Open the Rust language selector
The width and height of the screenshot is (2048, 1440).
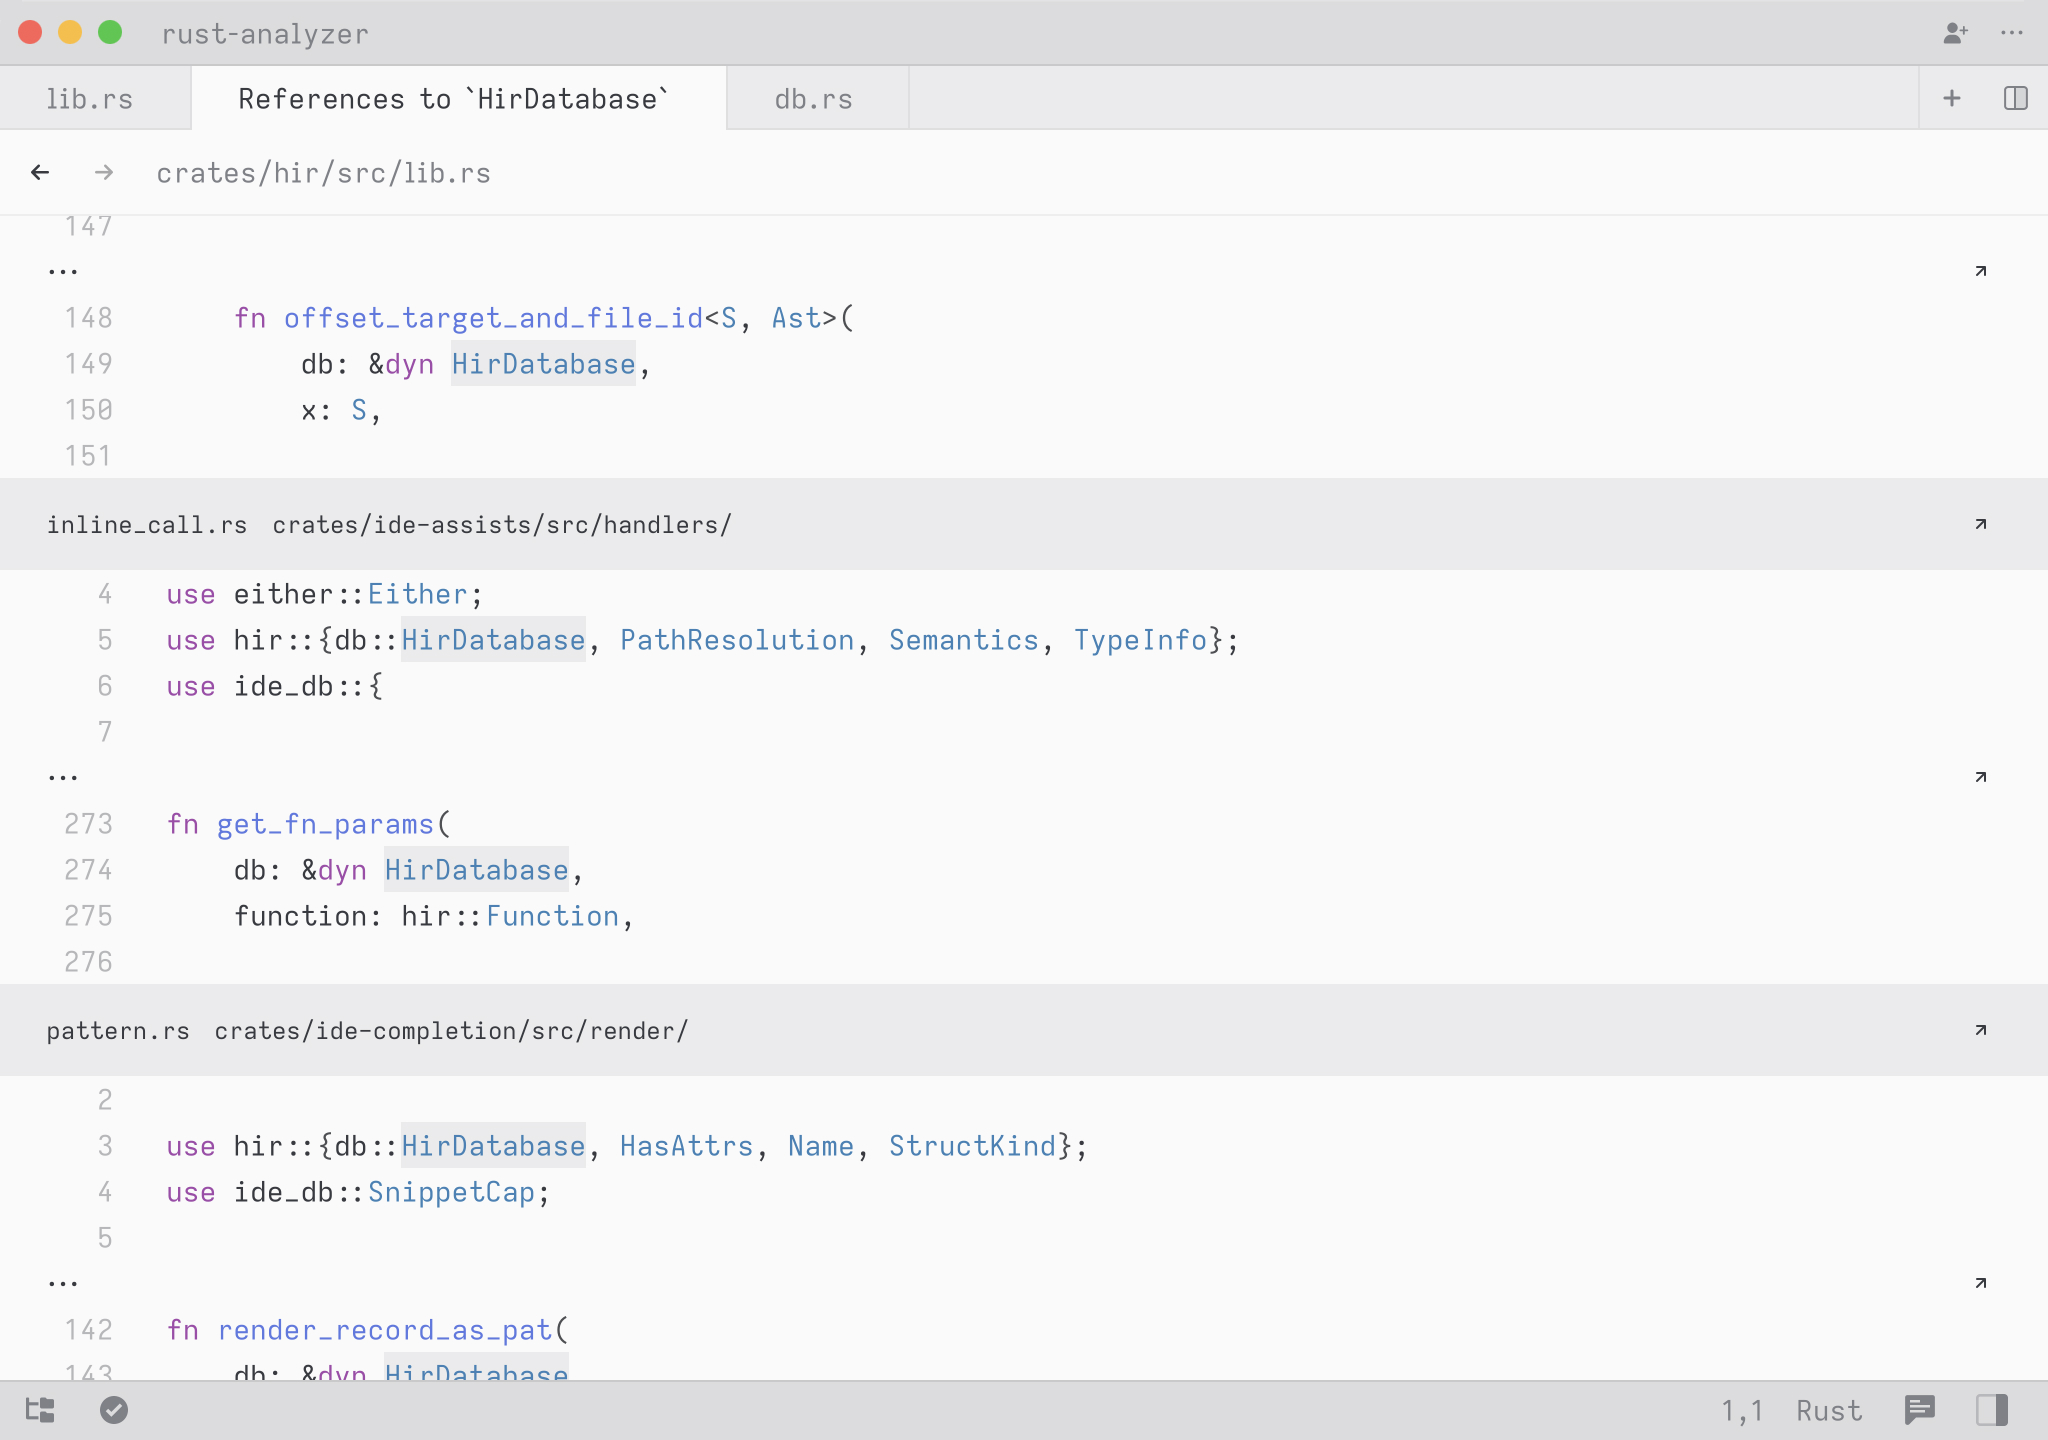pos(1828,1410)
